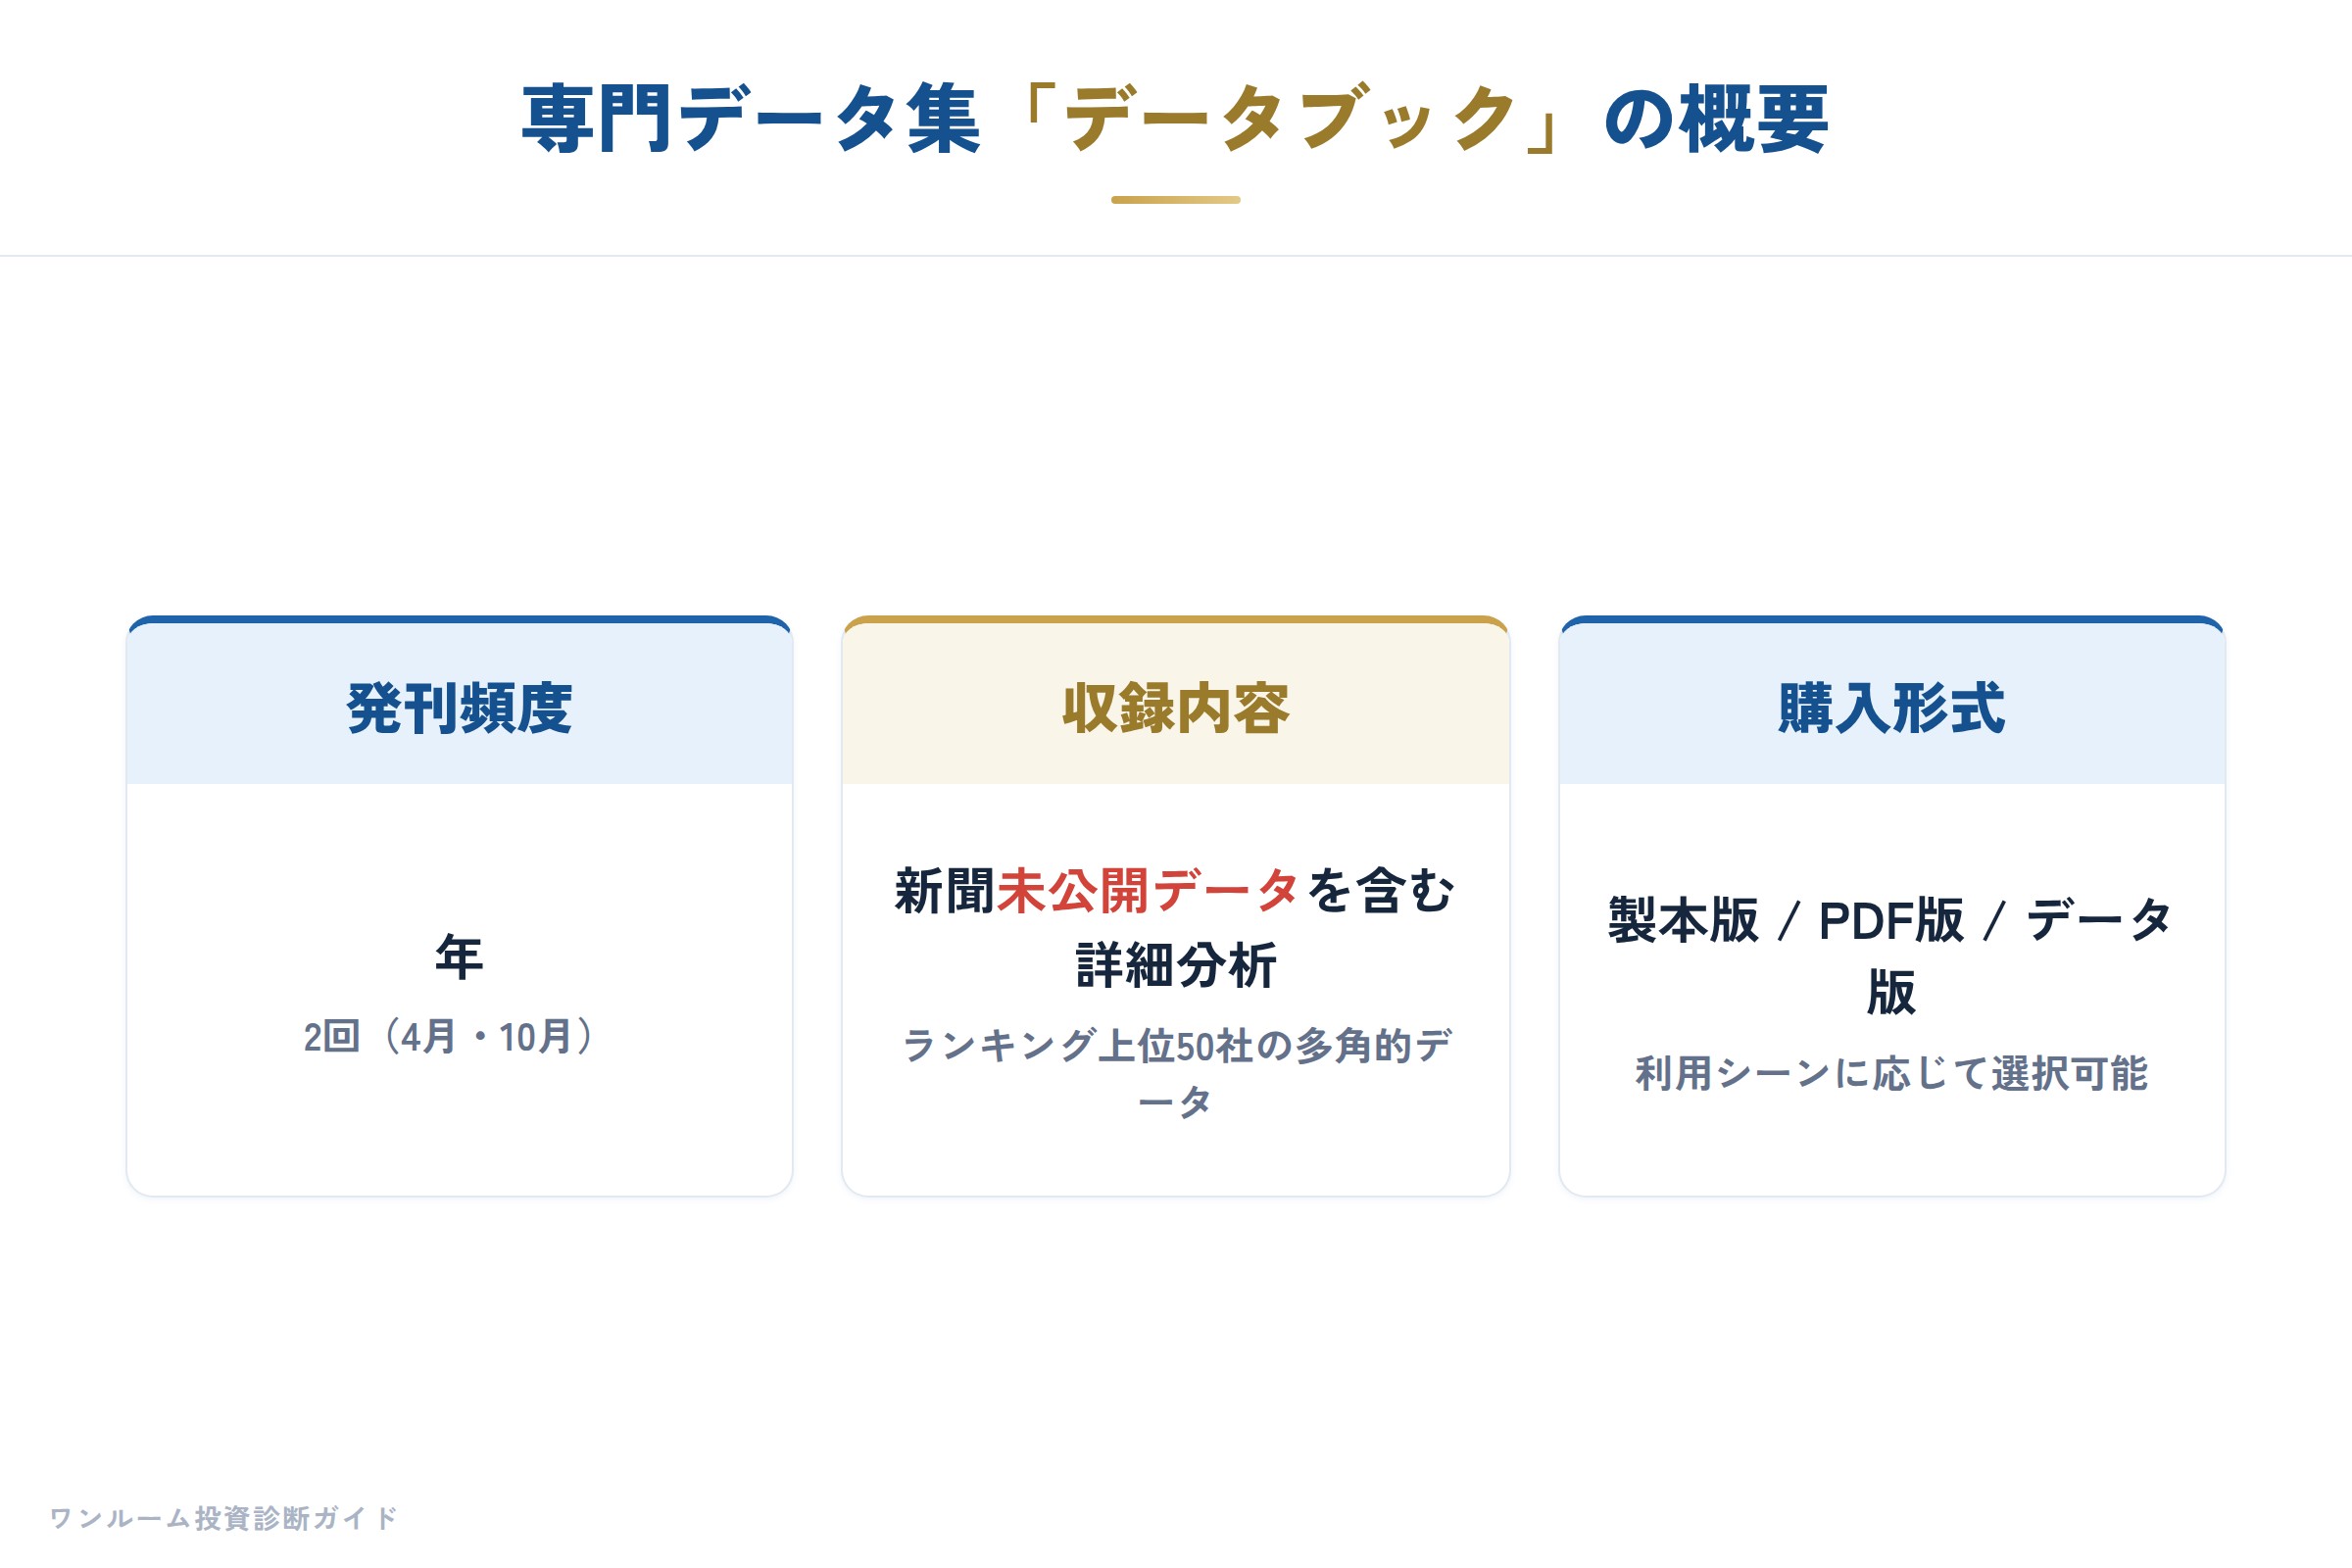Select the 購入形式 card header

1892,708
